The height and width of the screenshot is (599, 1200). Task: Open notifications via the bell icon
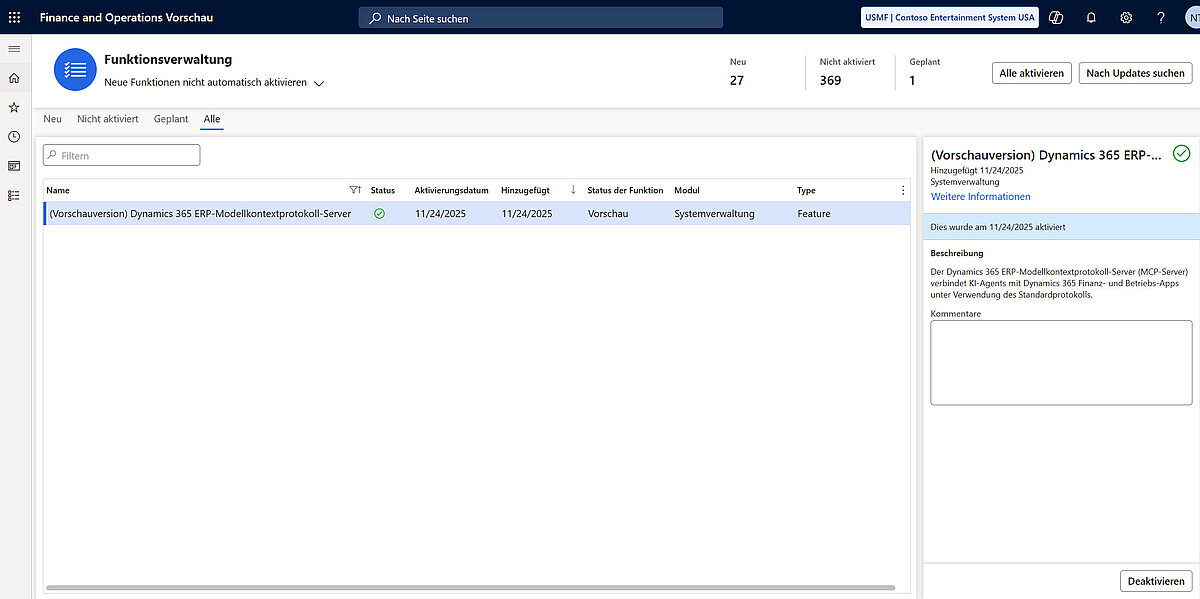pos(1091,17)
